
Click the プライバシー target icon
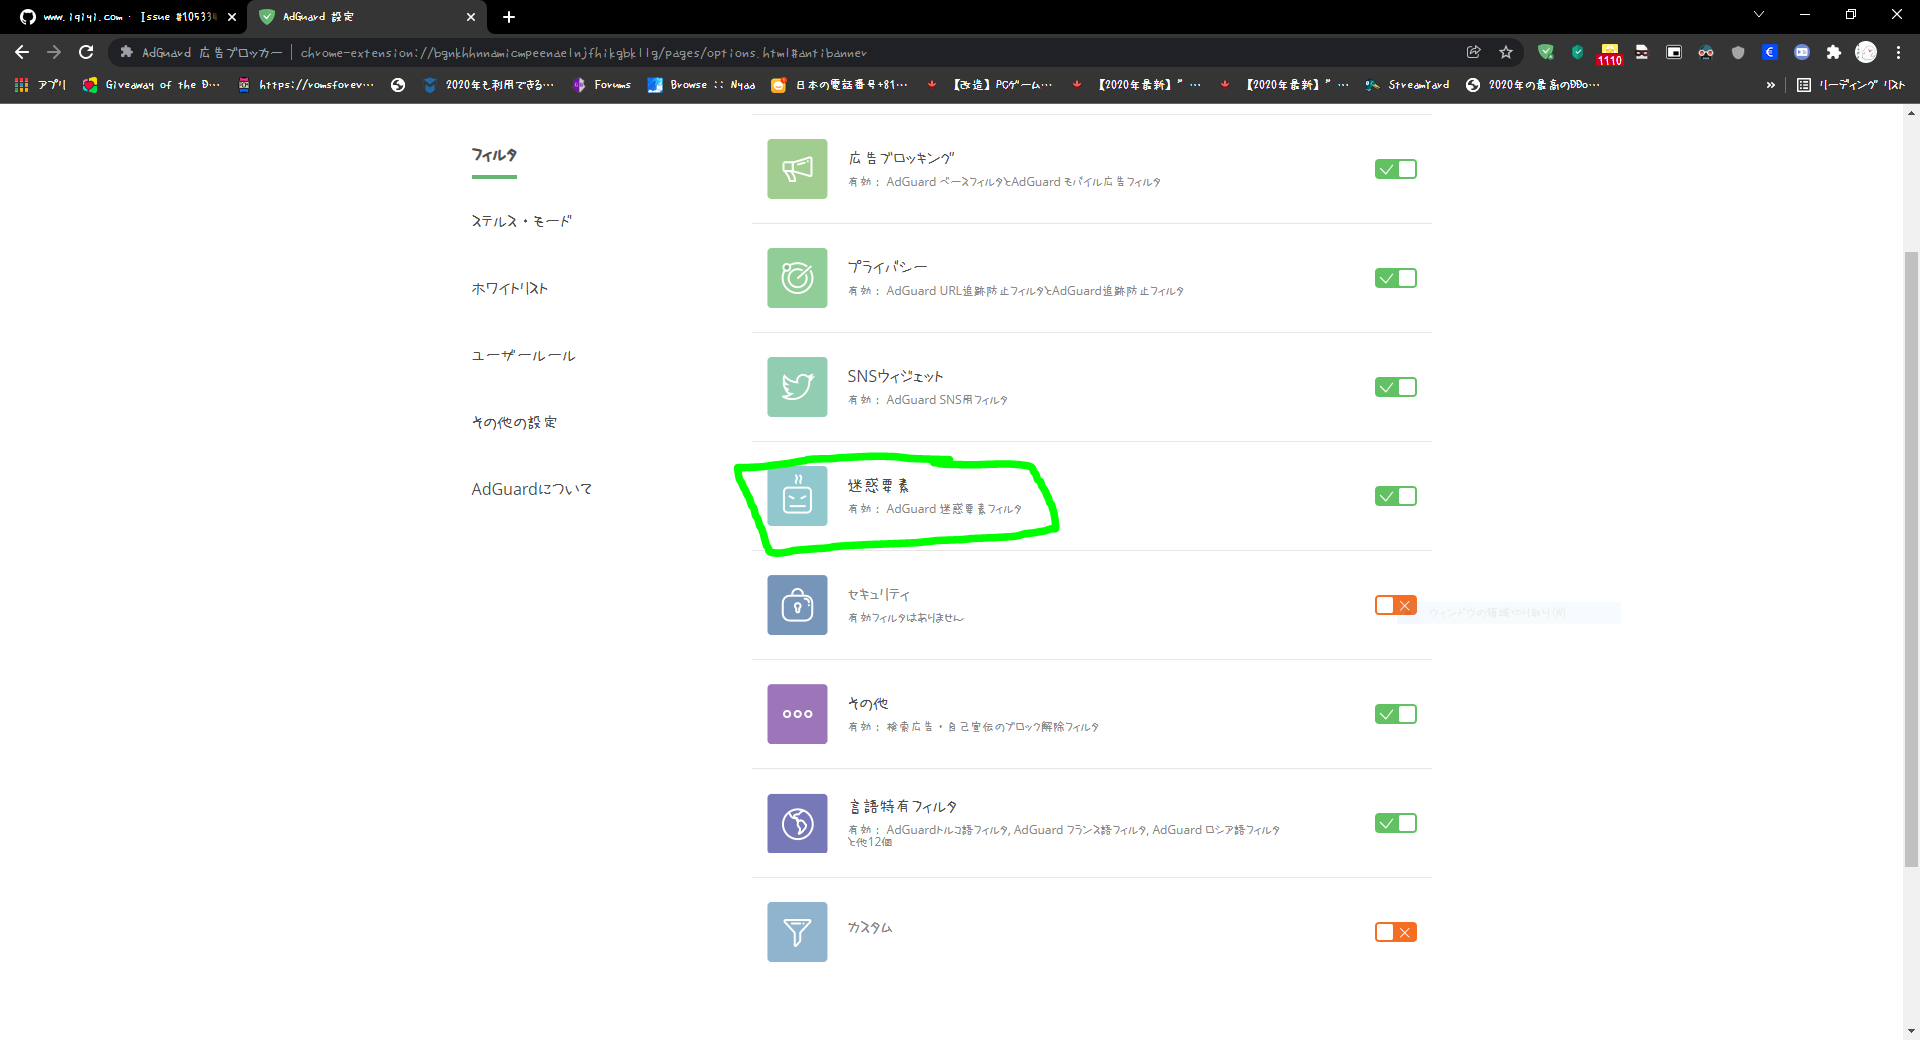797,278
